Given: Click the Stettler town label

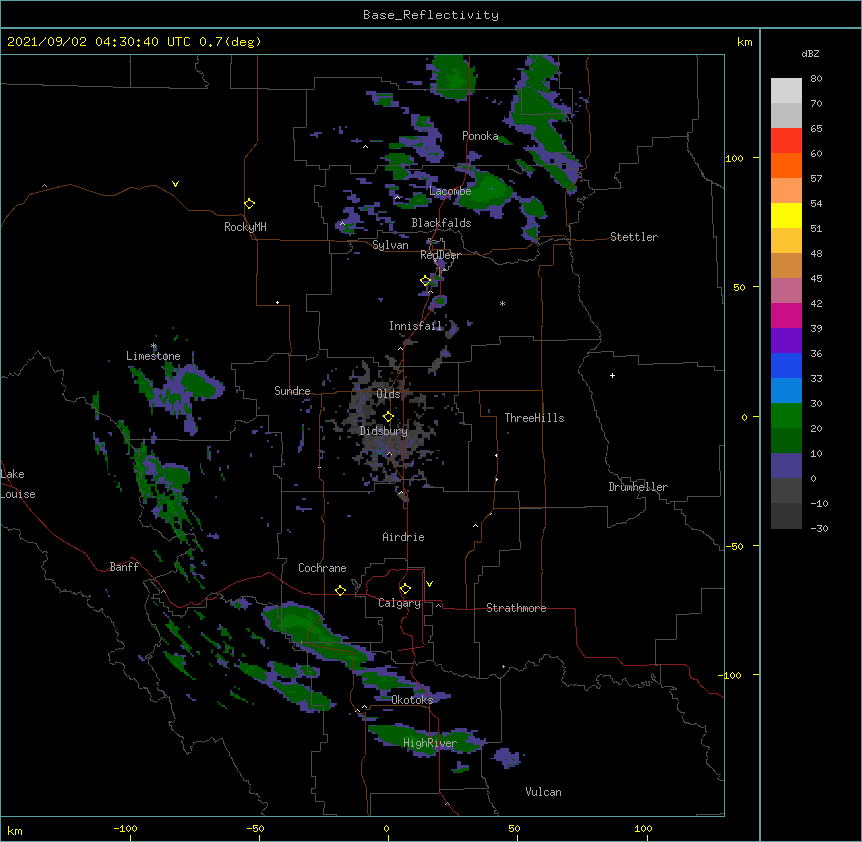Looking at the screenshot, I should [x=634, y=237].
